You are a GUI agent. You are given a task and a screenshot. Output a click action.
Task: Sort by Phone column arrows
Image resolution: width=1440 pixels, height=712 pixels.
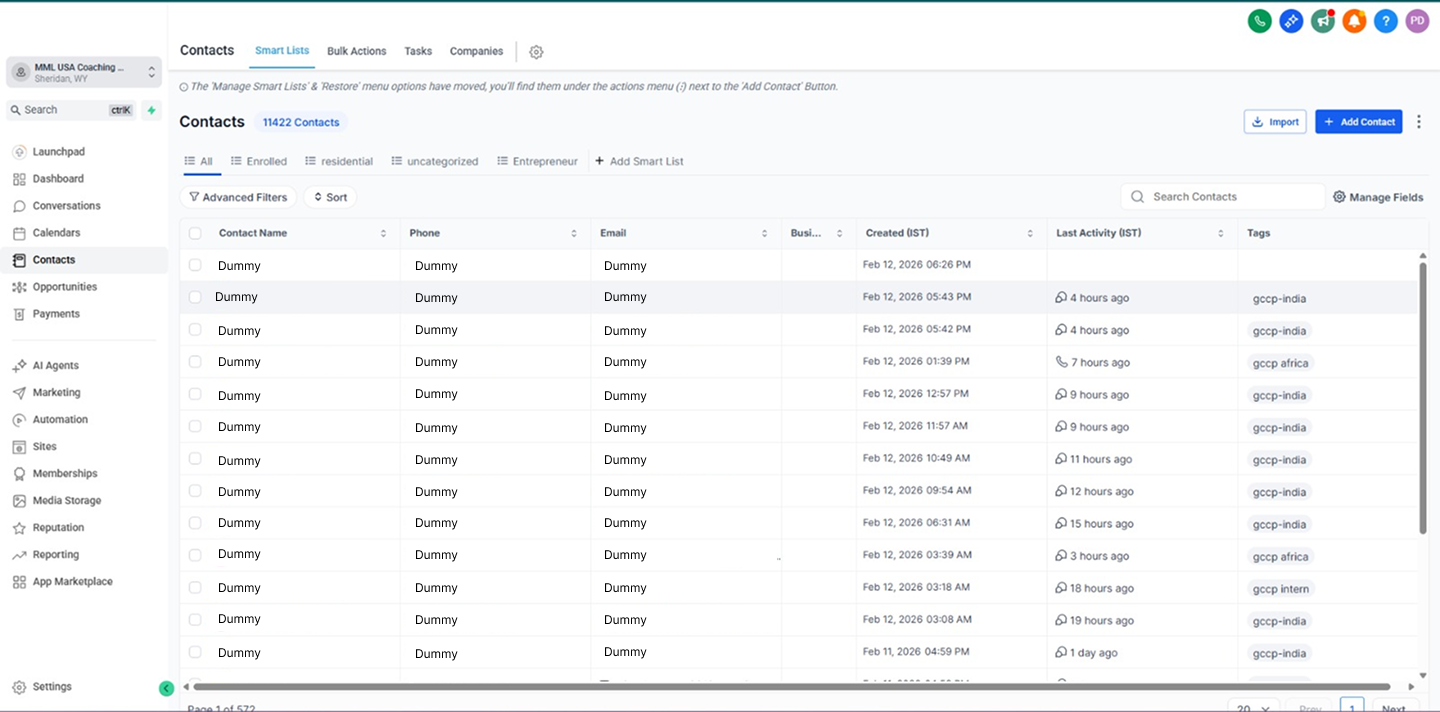[574, 234]
